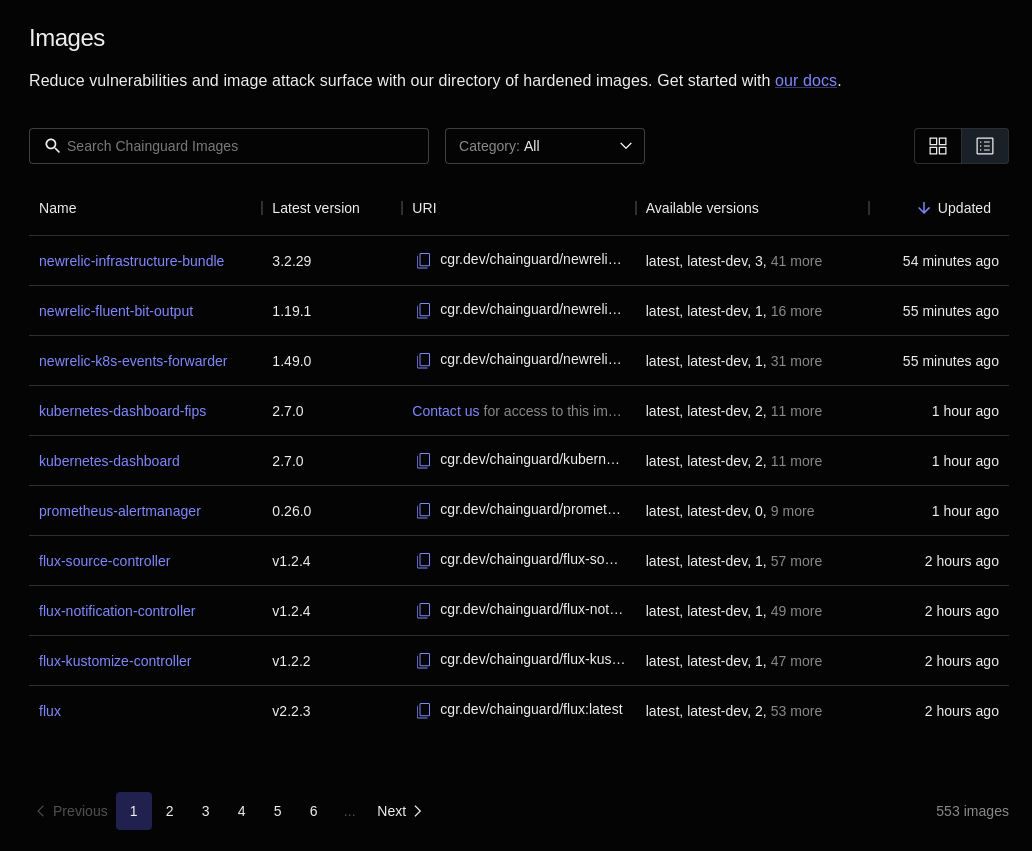Viewport: 1032px width, 851px height.
Task: Switch to list view layout
Action: point(984,146)
